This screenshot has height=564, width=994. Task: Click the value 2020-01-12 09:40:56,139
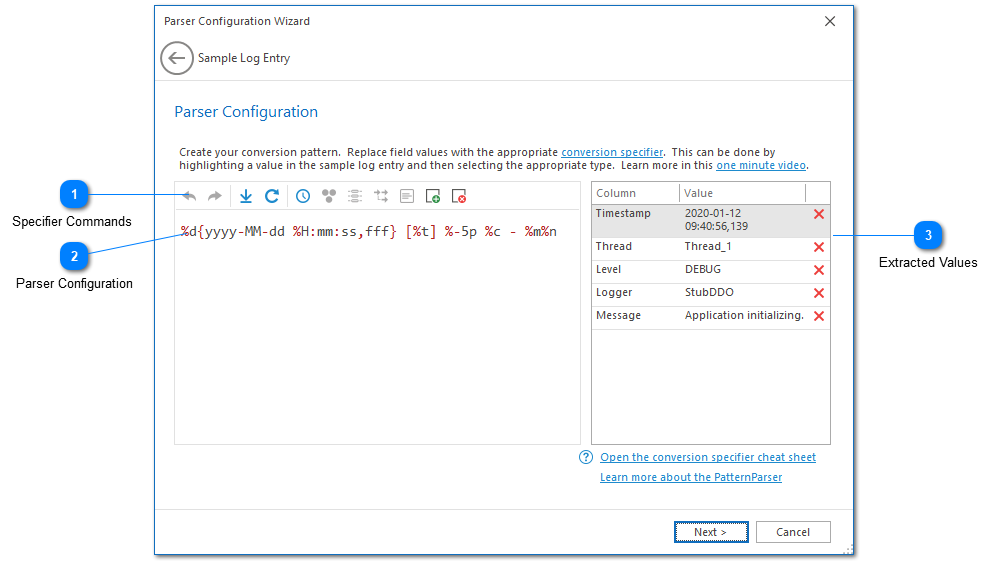click(x=716, y=220)
